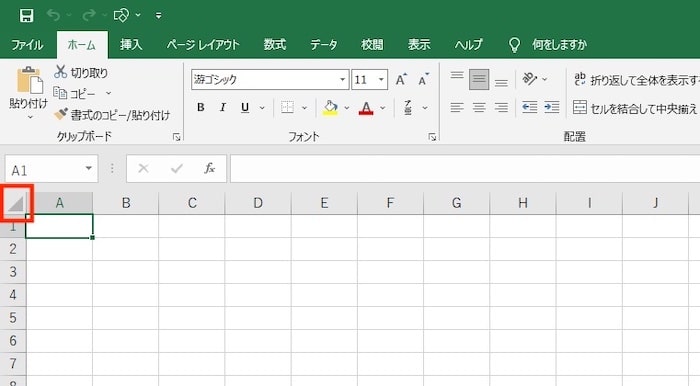The height and width of the screenshot is (386, 700).
Task: Open the Customize Quick Access Toolbar arrow
Action: coord(158,16)
